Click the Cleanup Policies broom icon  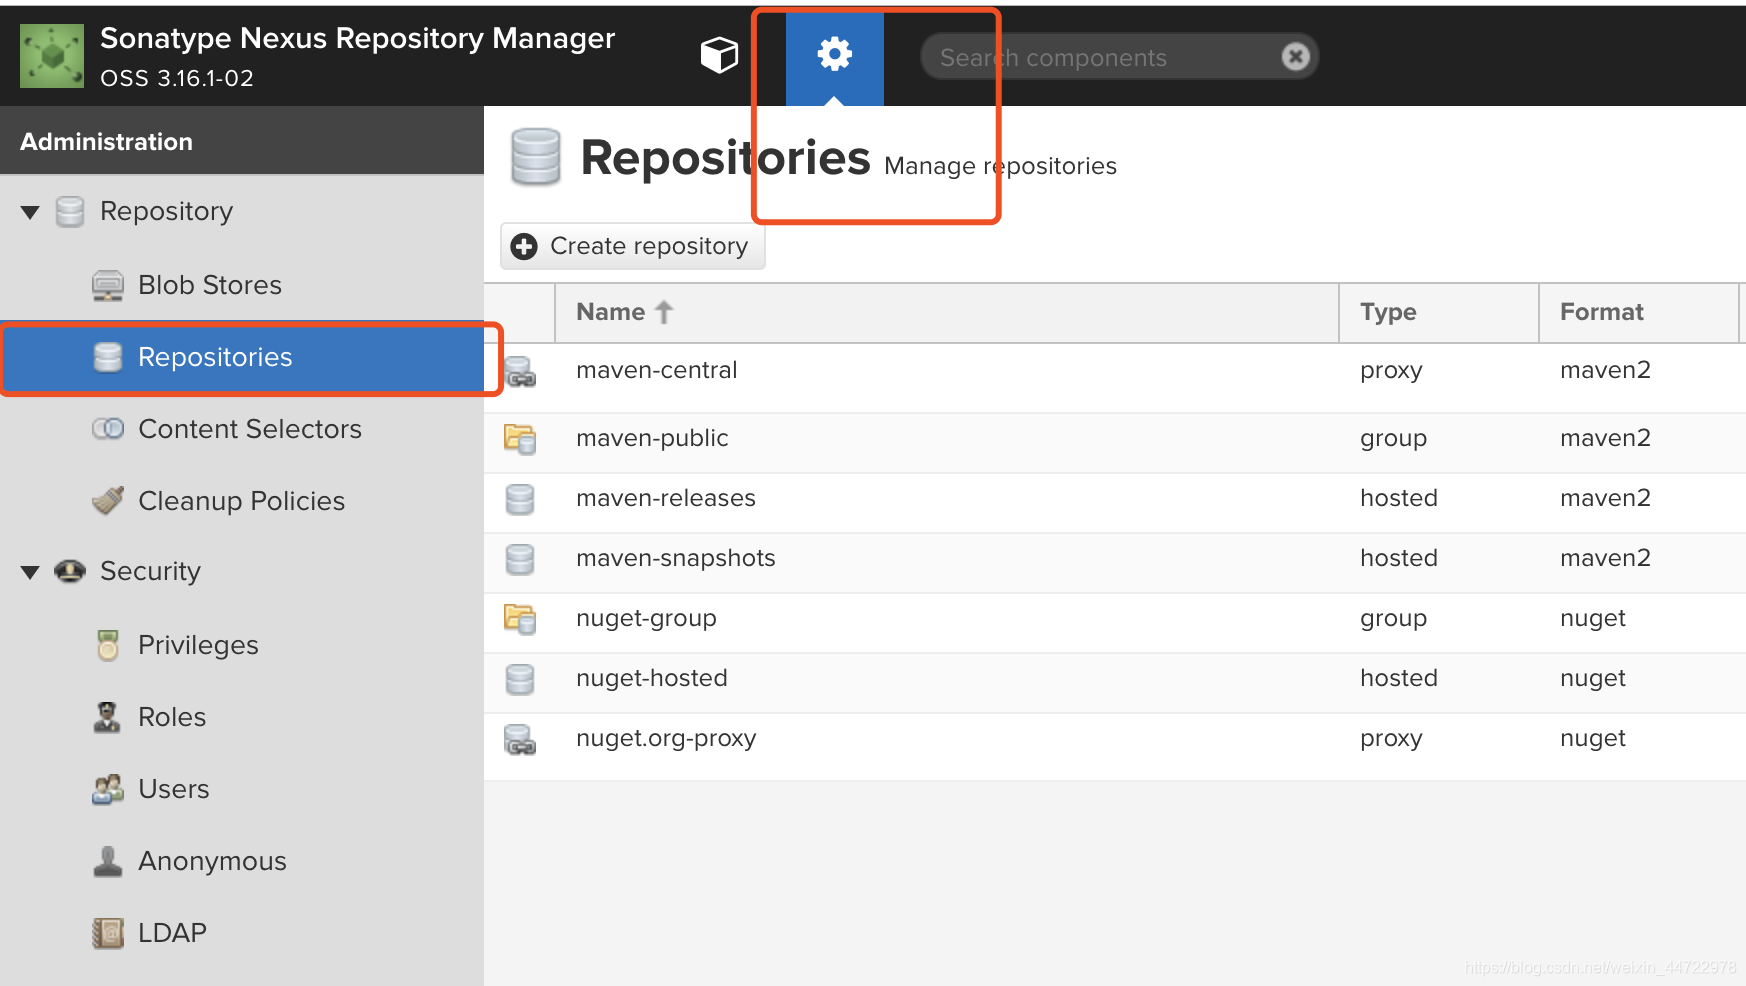coord(108,500)
